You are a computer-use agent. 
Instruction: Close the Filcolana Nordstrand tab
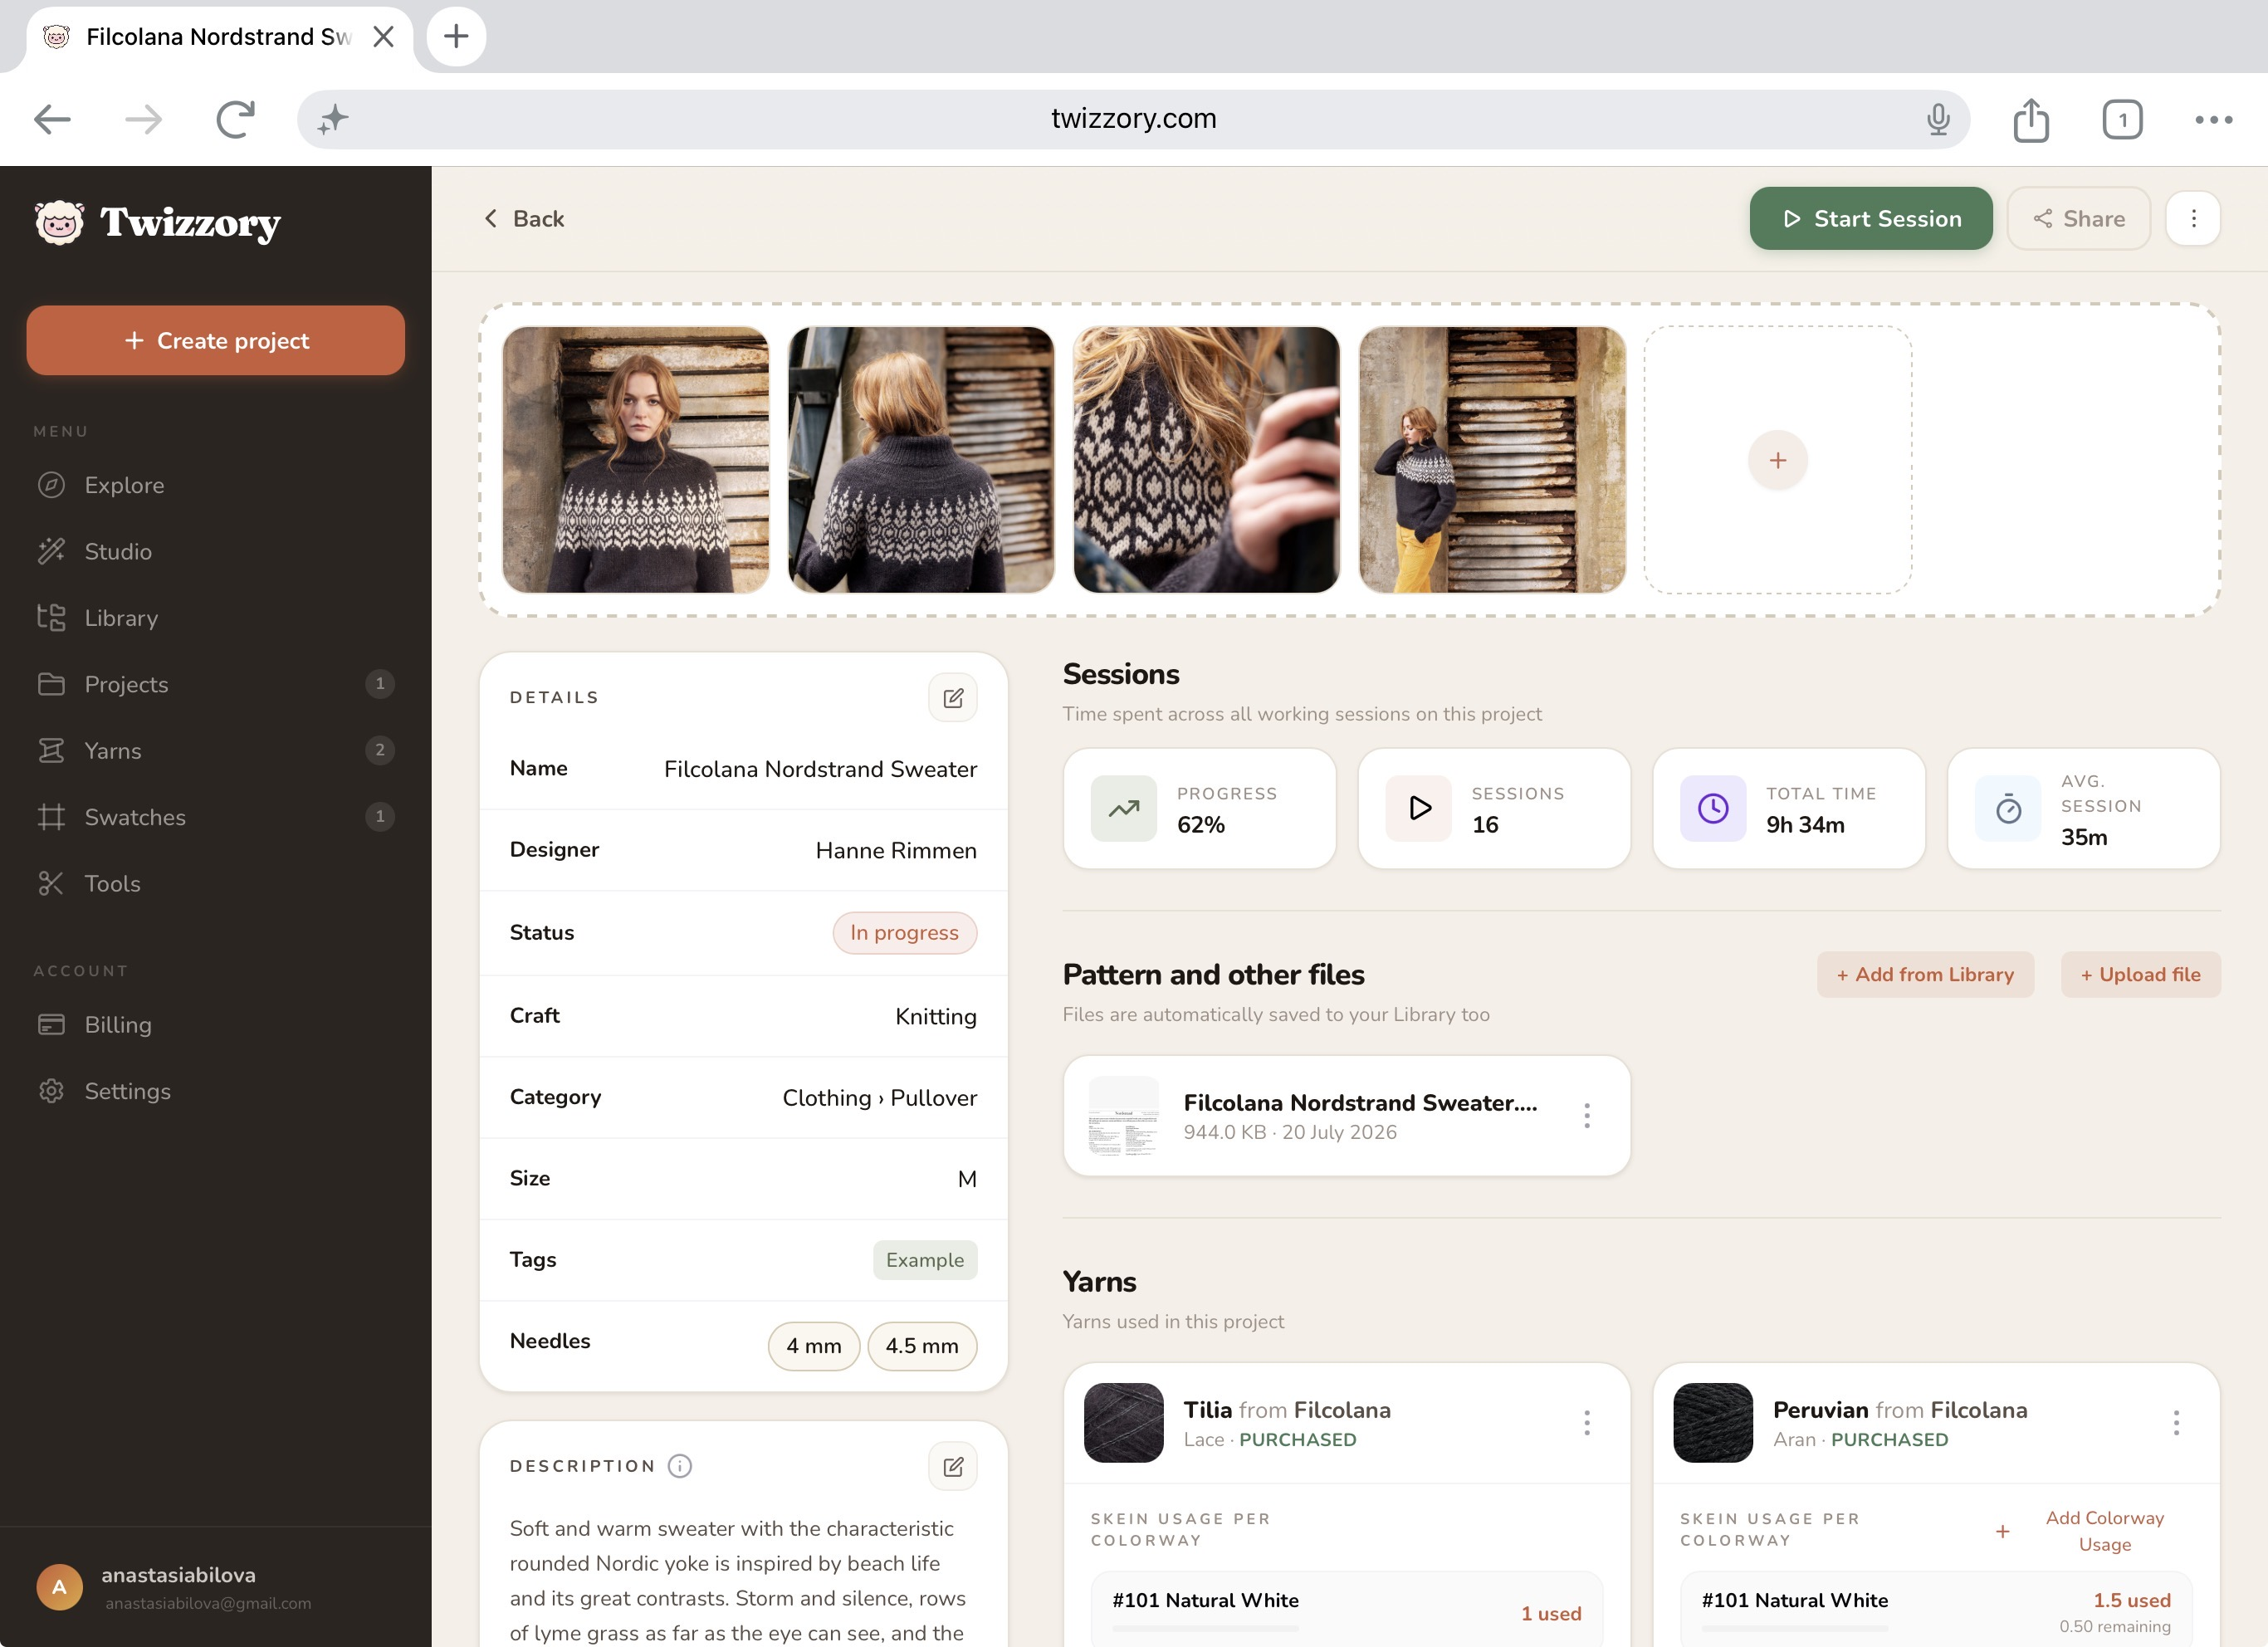pyautogui.click(x=383, y=37)
